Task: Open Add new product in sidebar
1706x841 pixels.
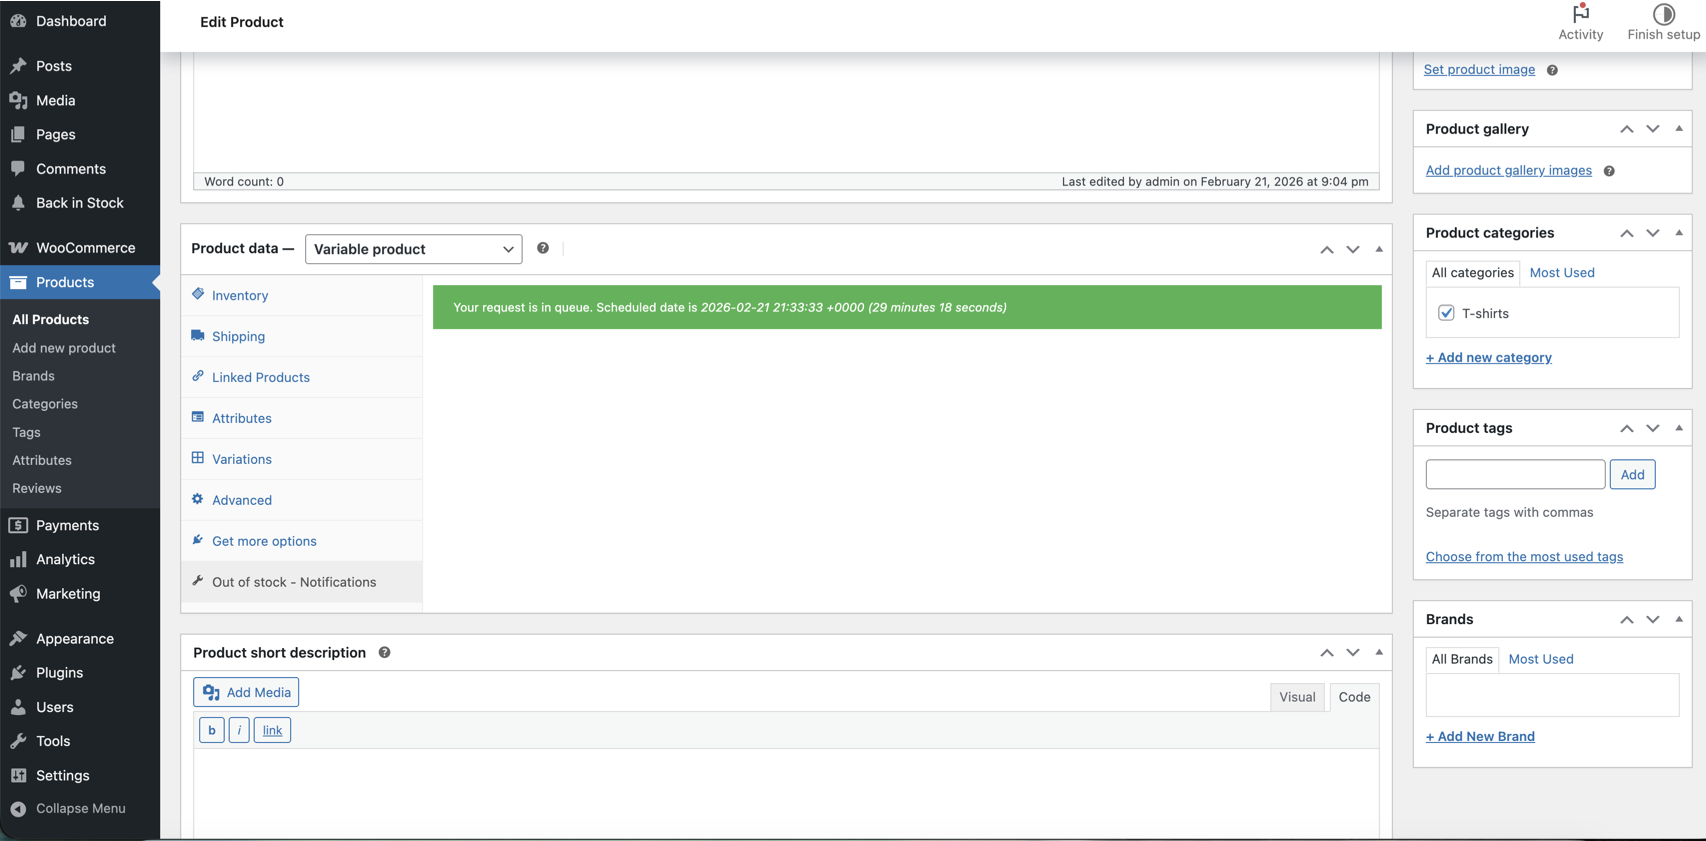Action: [x=64, y=348]
